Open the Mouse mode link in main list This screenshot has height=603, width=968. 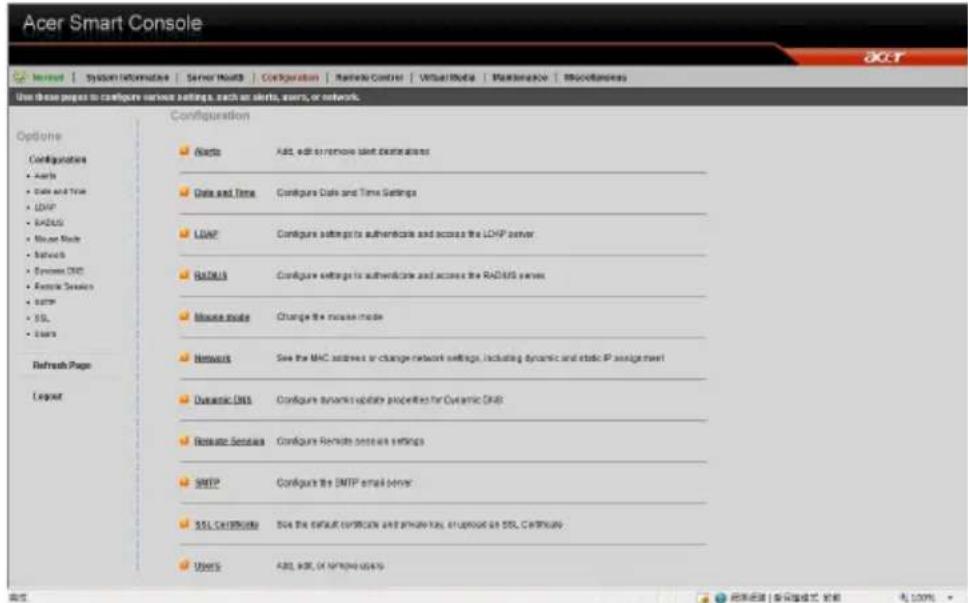tap(222, 317)
